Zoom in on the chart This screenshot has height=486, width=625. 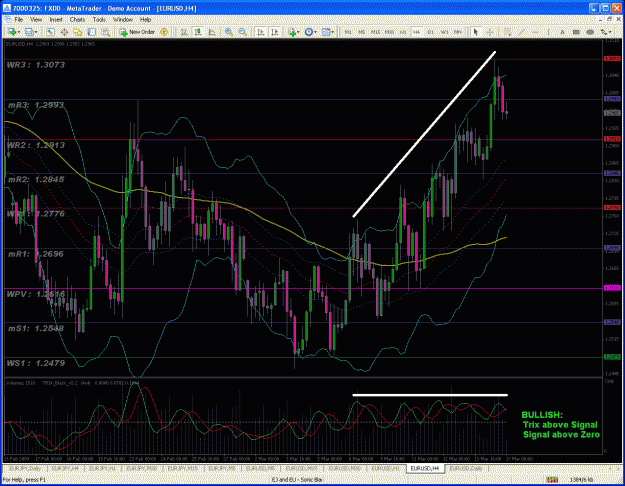point(229,32)
